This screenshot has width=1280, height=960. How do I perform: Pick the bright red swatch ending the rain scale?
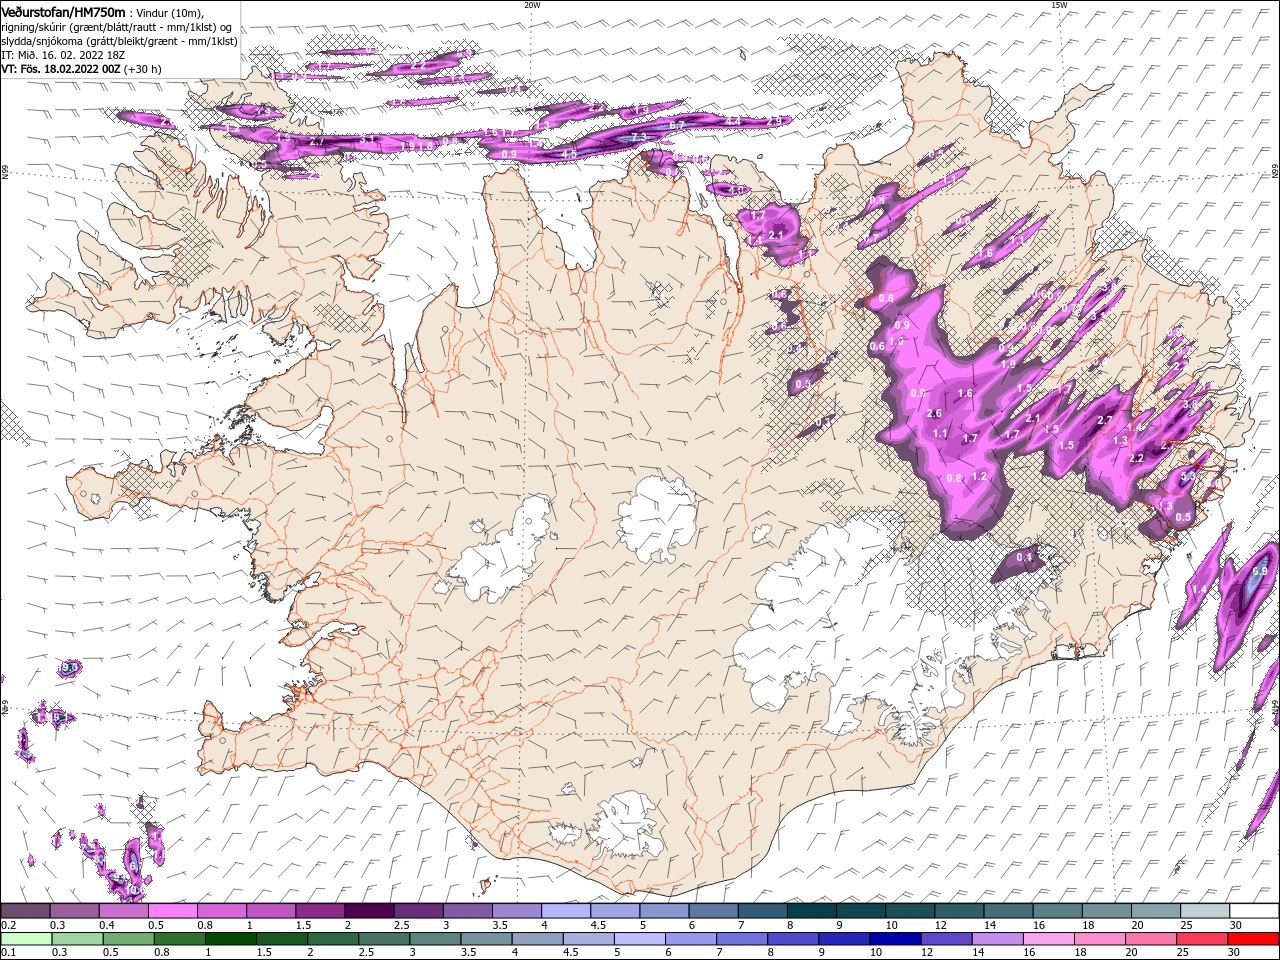click(x=1254, y=939)
